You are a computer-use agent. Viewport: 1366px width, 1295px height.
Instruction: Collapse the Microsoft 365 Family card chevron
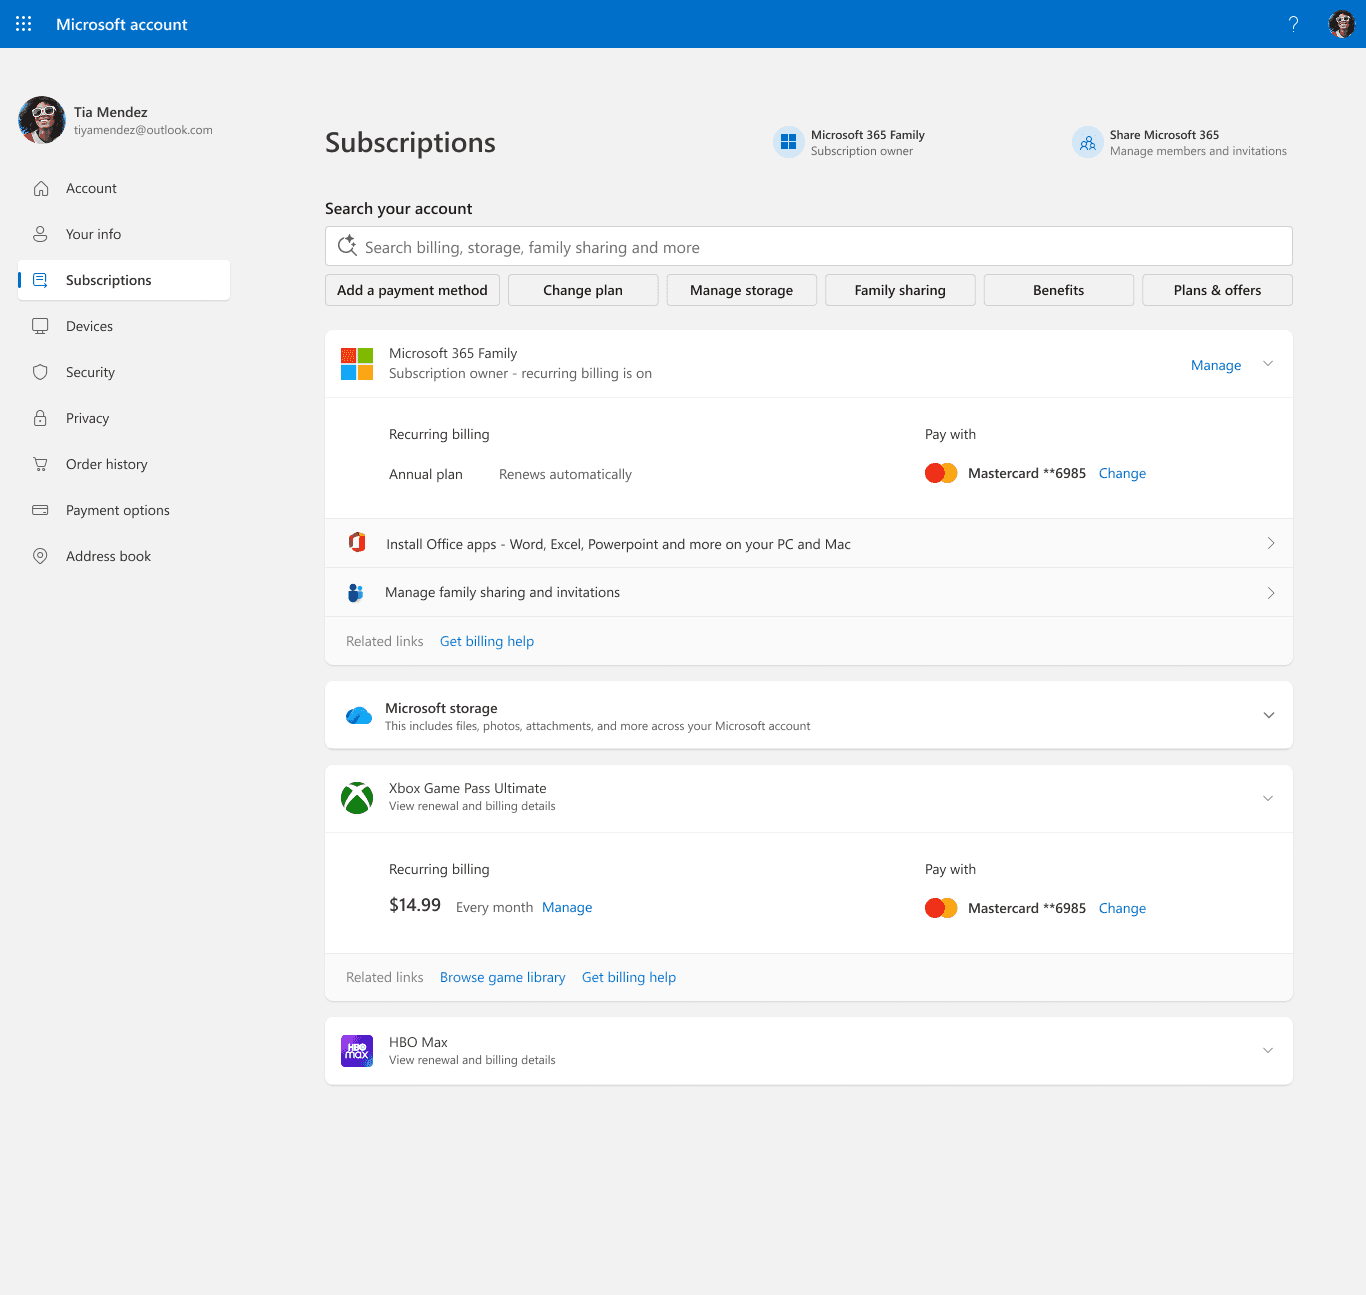pos(1268,364)
